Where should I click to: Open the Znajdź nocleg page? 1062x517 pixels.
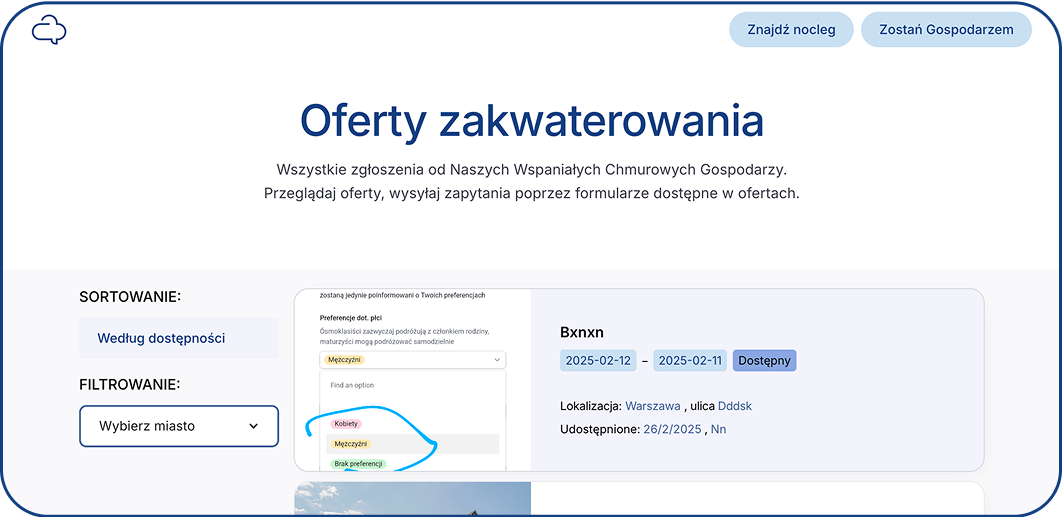pyautogui.click(x=791, y=30)
